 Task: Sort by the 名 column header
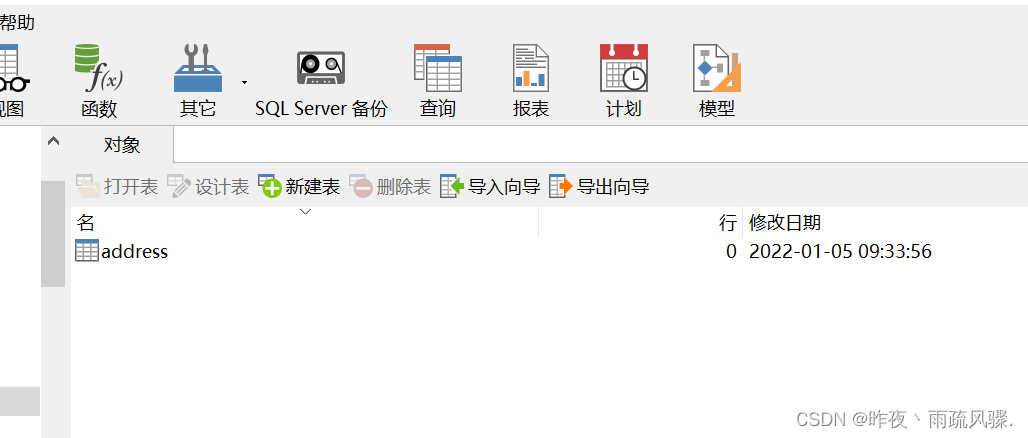click(x=305, y=222)
